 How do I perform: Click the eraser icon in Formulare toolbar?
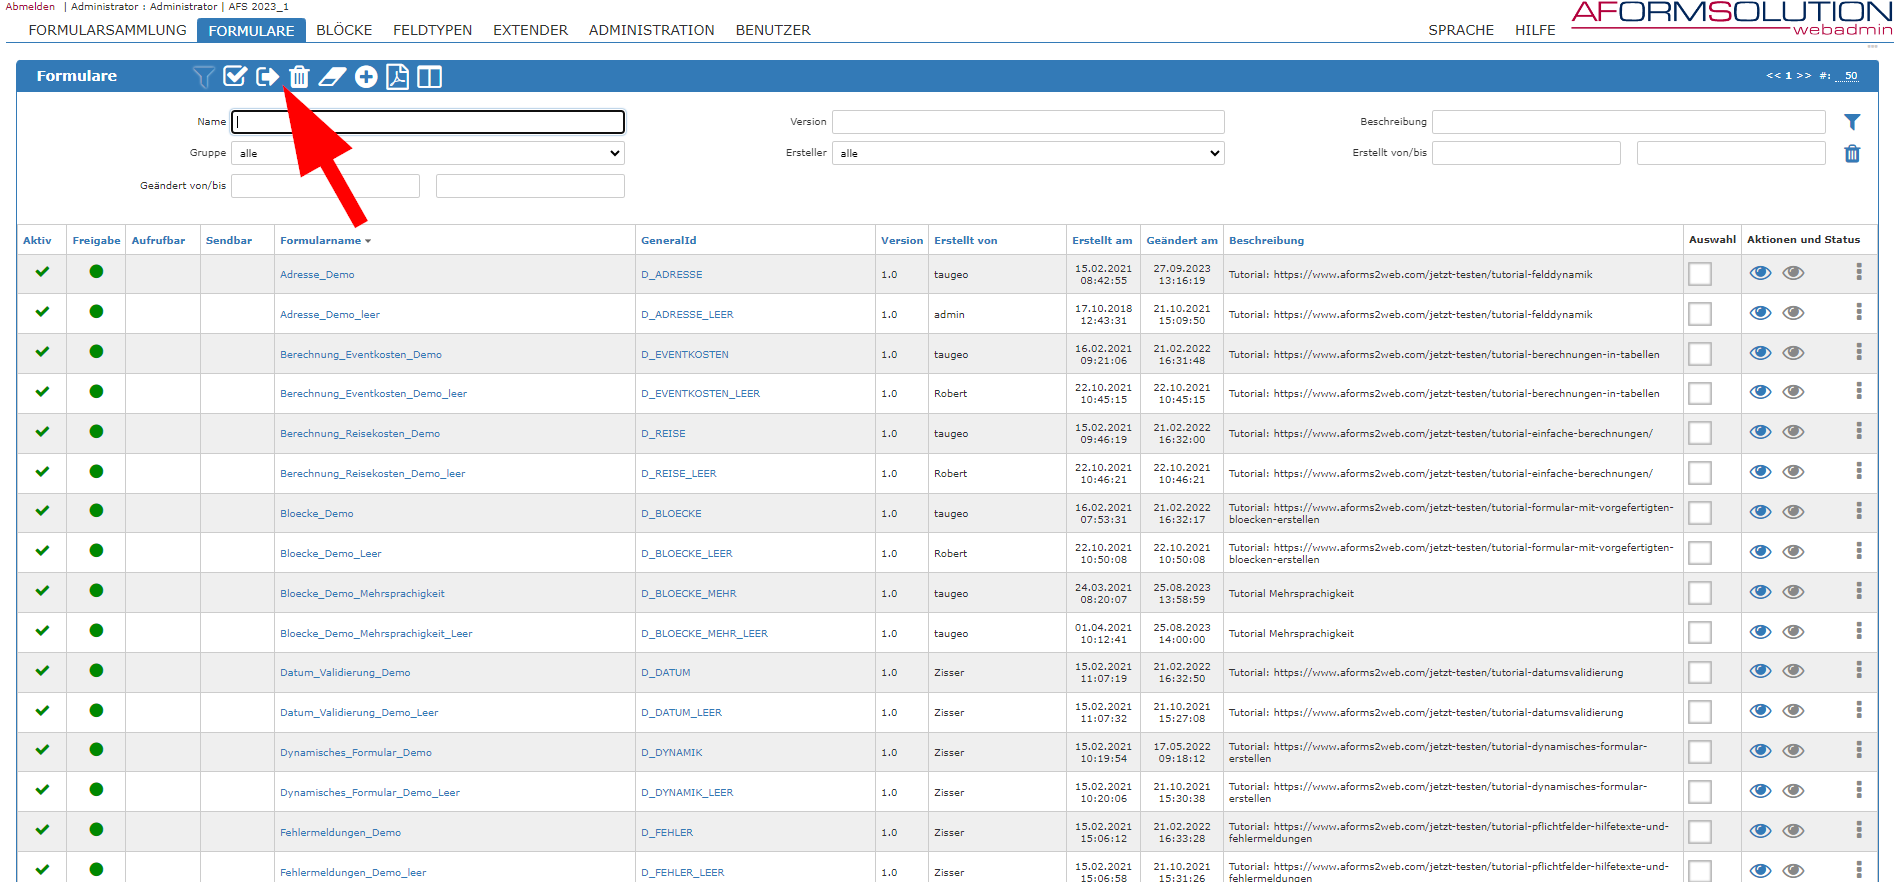click(x=332, y=77)
